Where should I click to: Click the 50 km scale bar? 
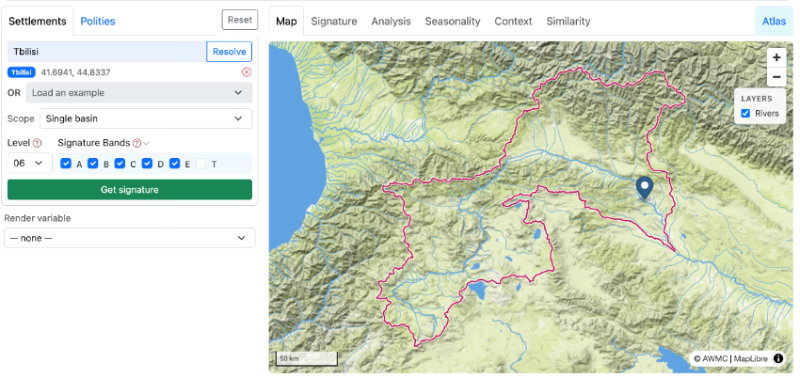(x=307, y=359)
